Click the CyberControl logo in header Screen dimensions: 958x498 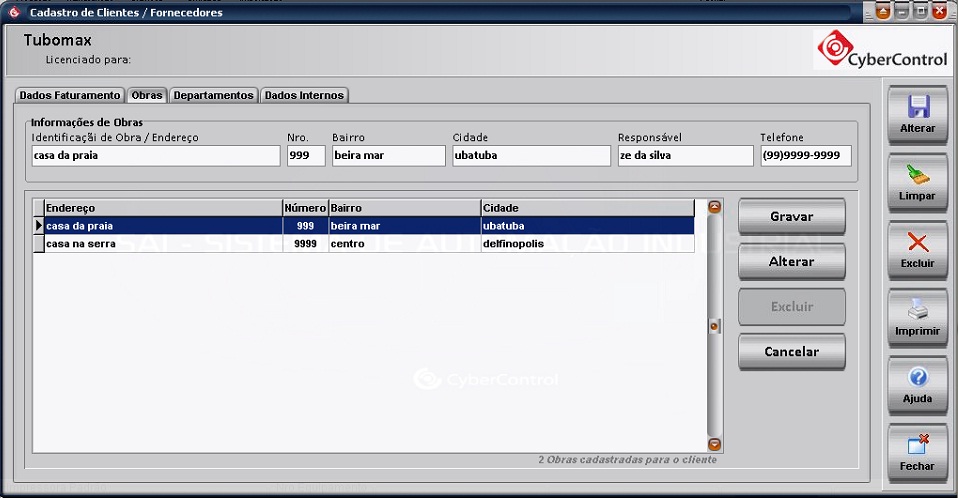(x=881, y=49)
